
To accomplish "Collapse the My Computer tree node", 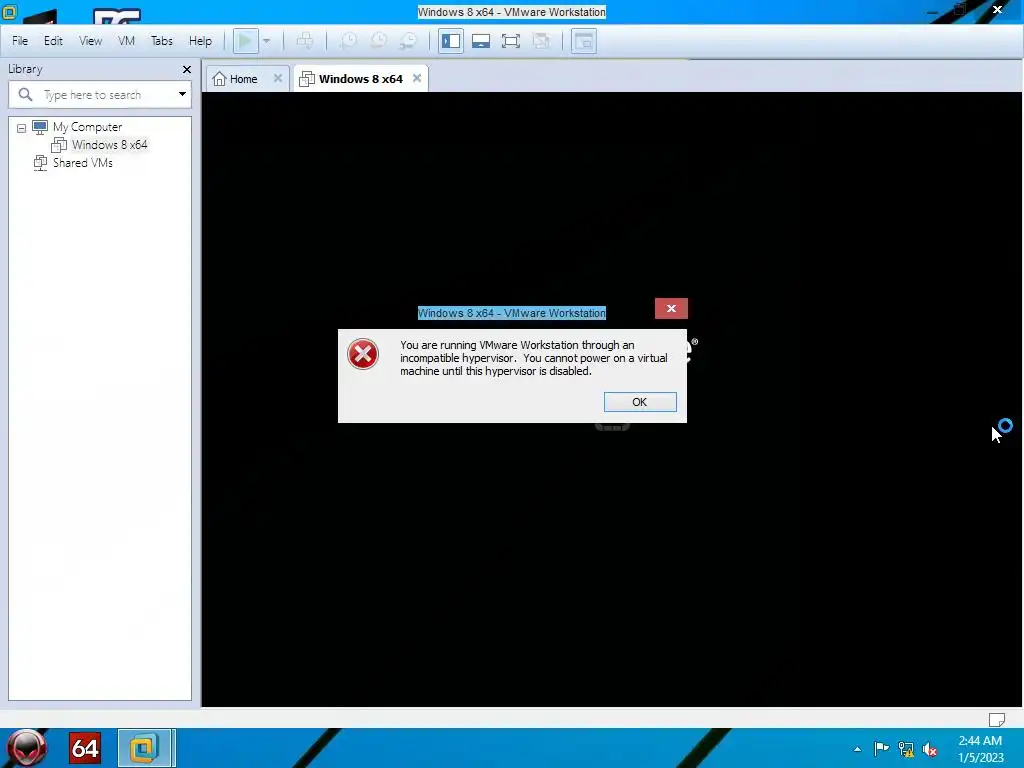I will coord(22,128).
